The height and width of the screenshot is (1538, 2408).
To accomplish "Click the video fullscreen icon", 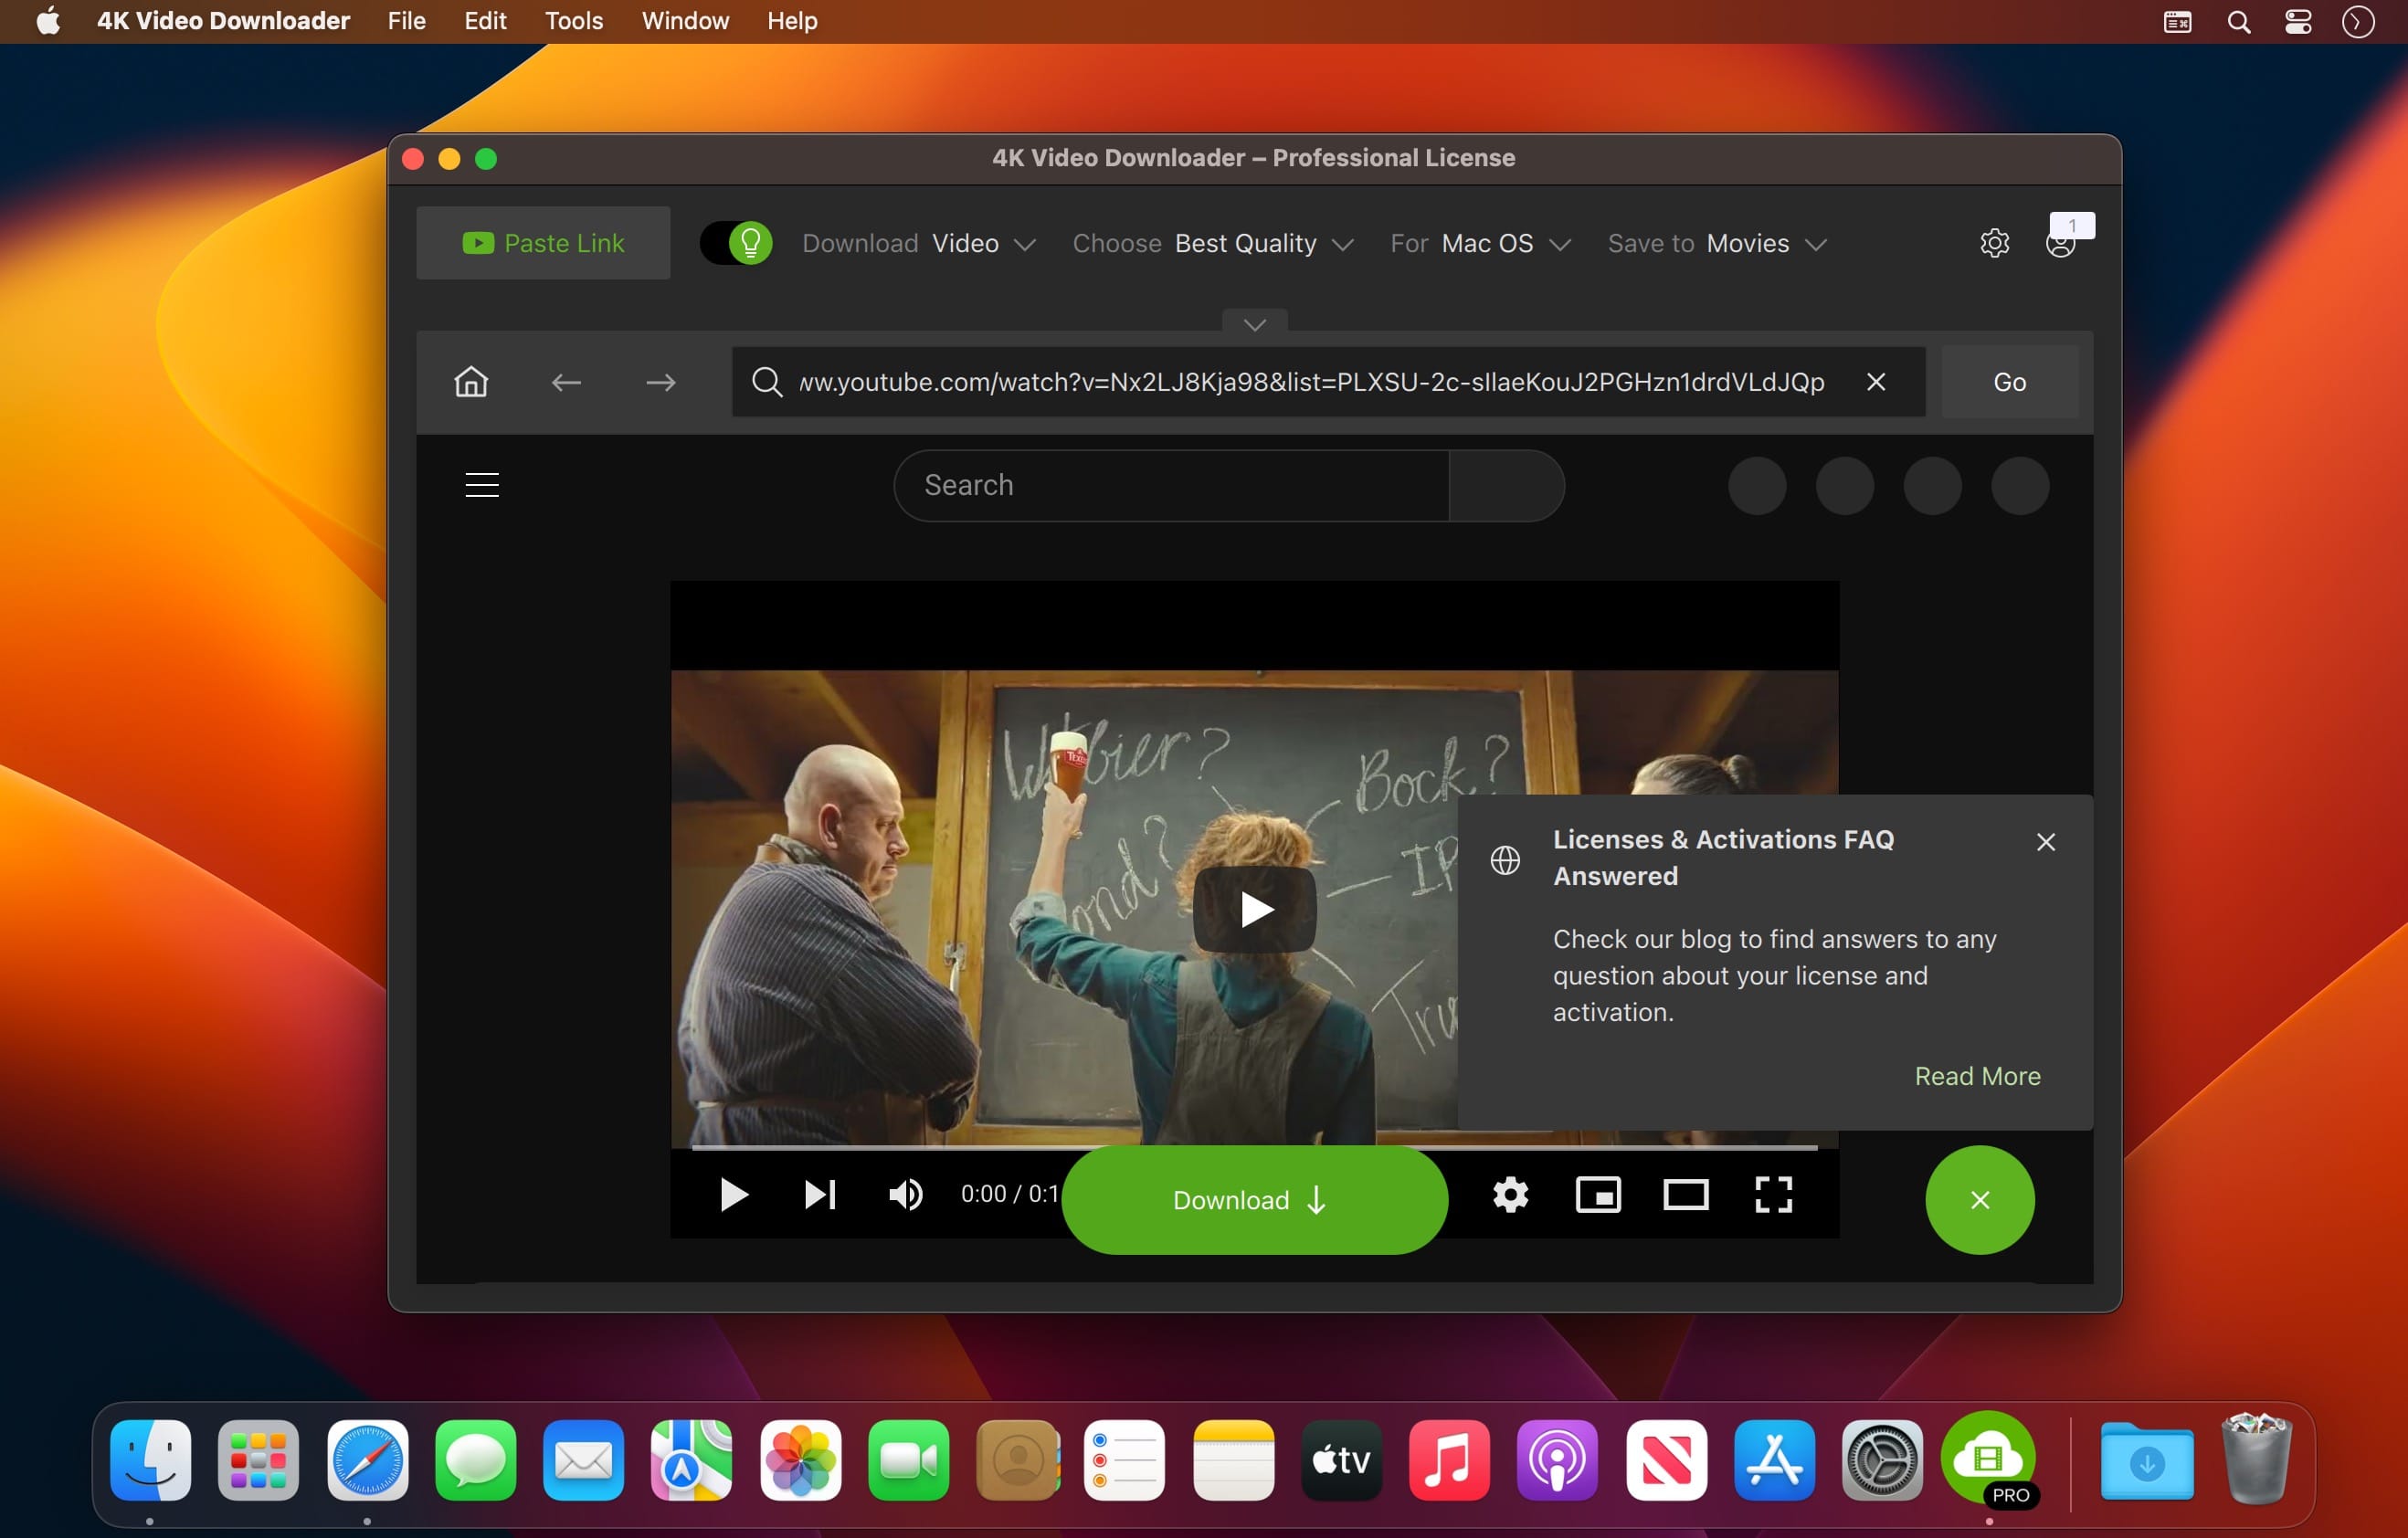I will pyautogui.click(x=1772, y=1197).
